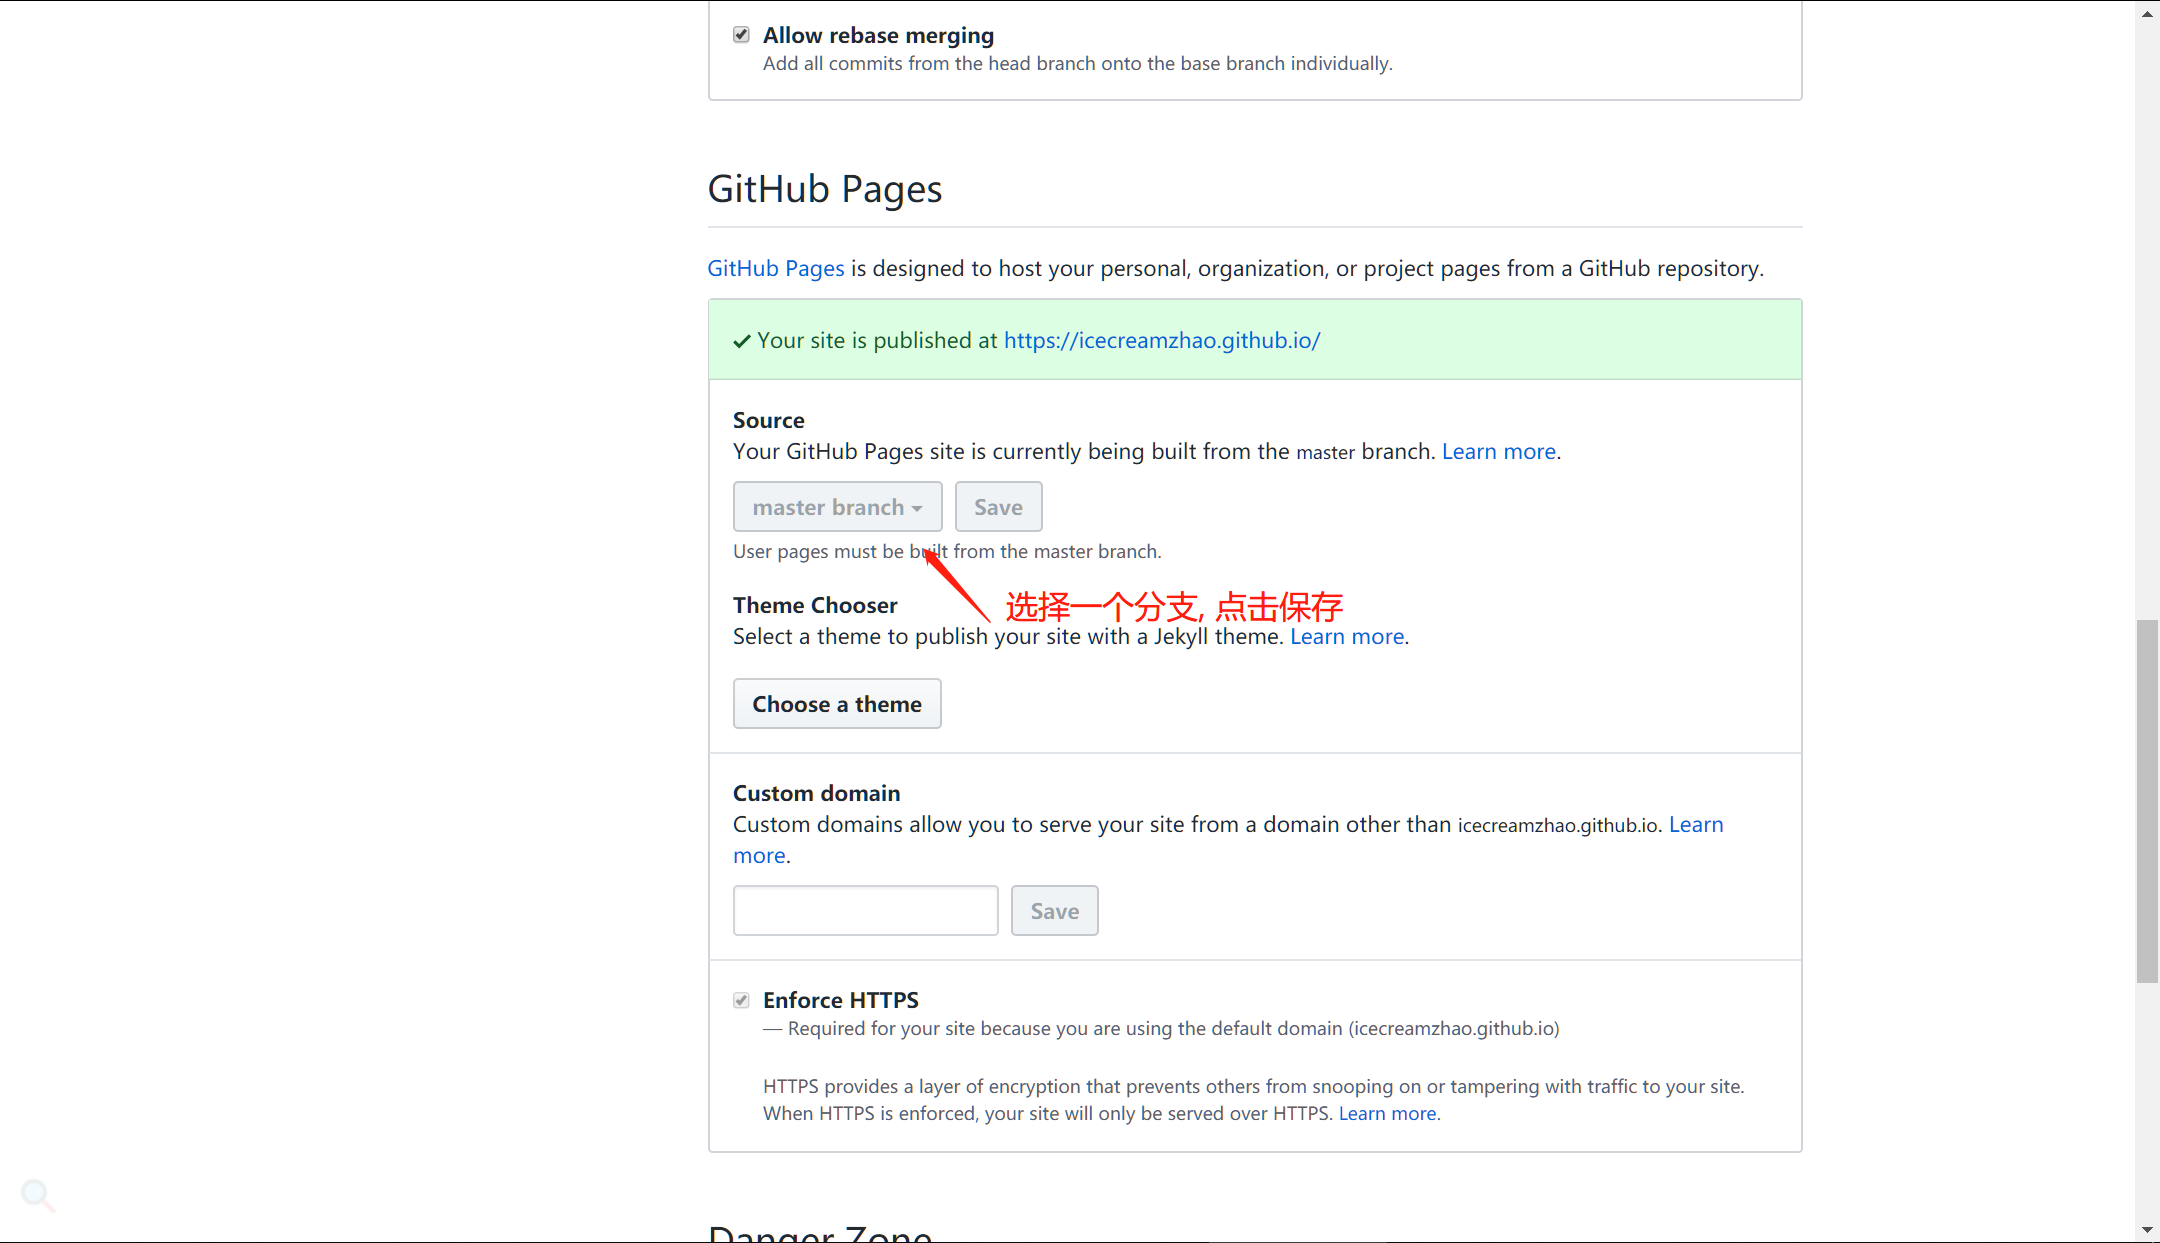Click Learn more for Theme Chooser
The height and width of the screenshot is (1243, 2160).
1347,636
